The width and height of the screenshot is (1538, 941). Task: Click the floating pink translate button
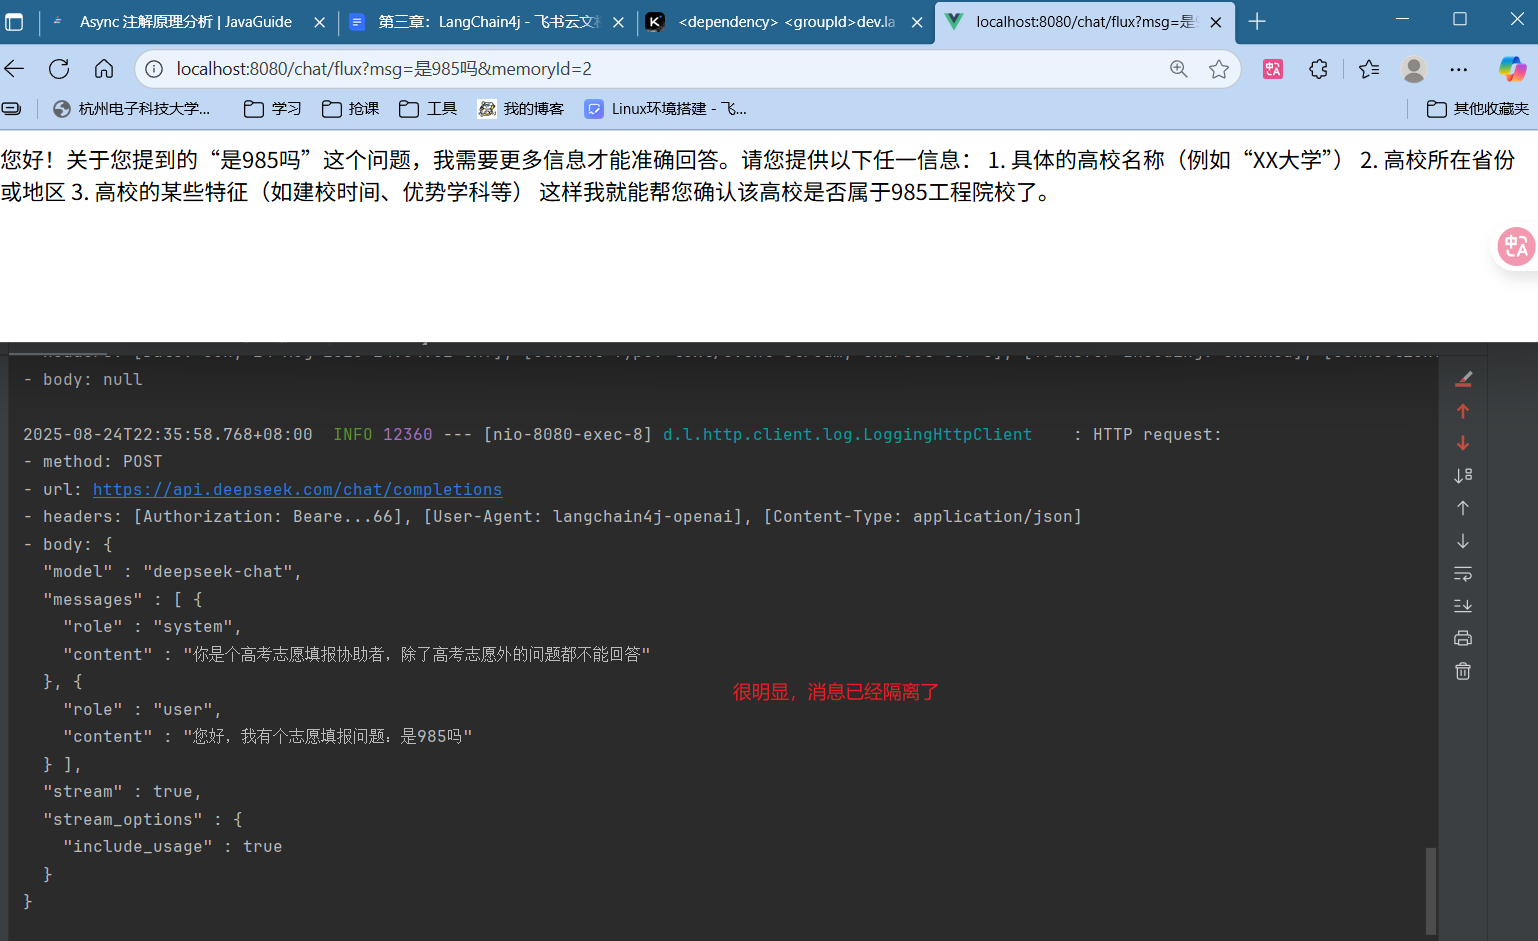pos(1516,246)
